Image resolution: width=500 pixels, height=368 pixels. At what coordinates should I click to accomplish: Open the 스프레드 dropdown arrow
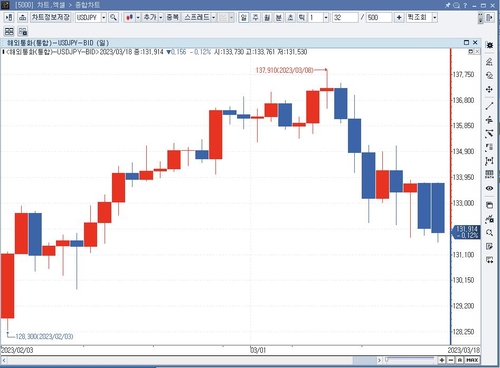coord(214,17)
